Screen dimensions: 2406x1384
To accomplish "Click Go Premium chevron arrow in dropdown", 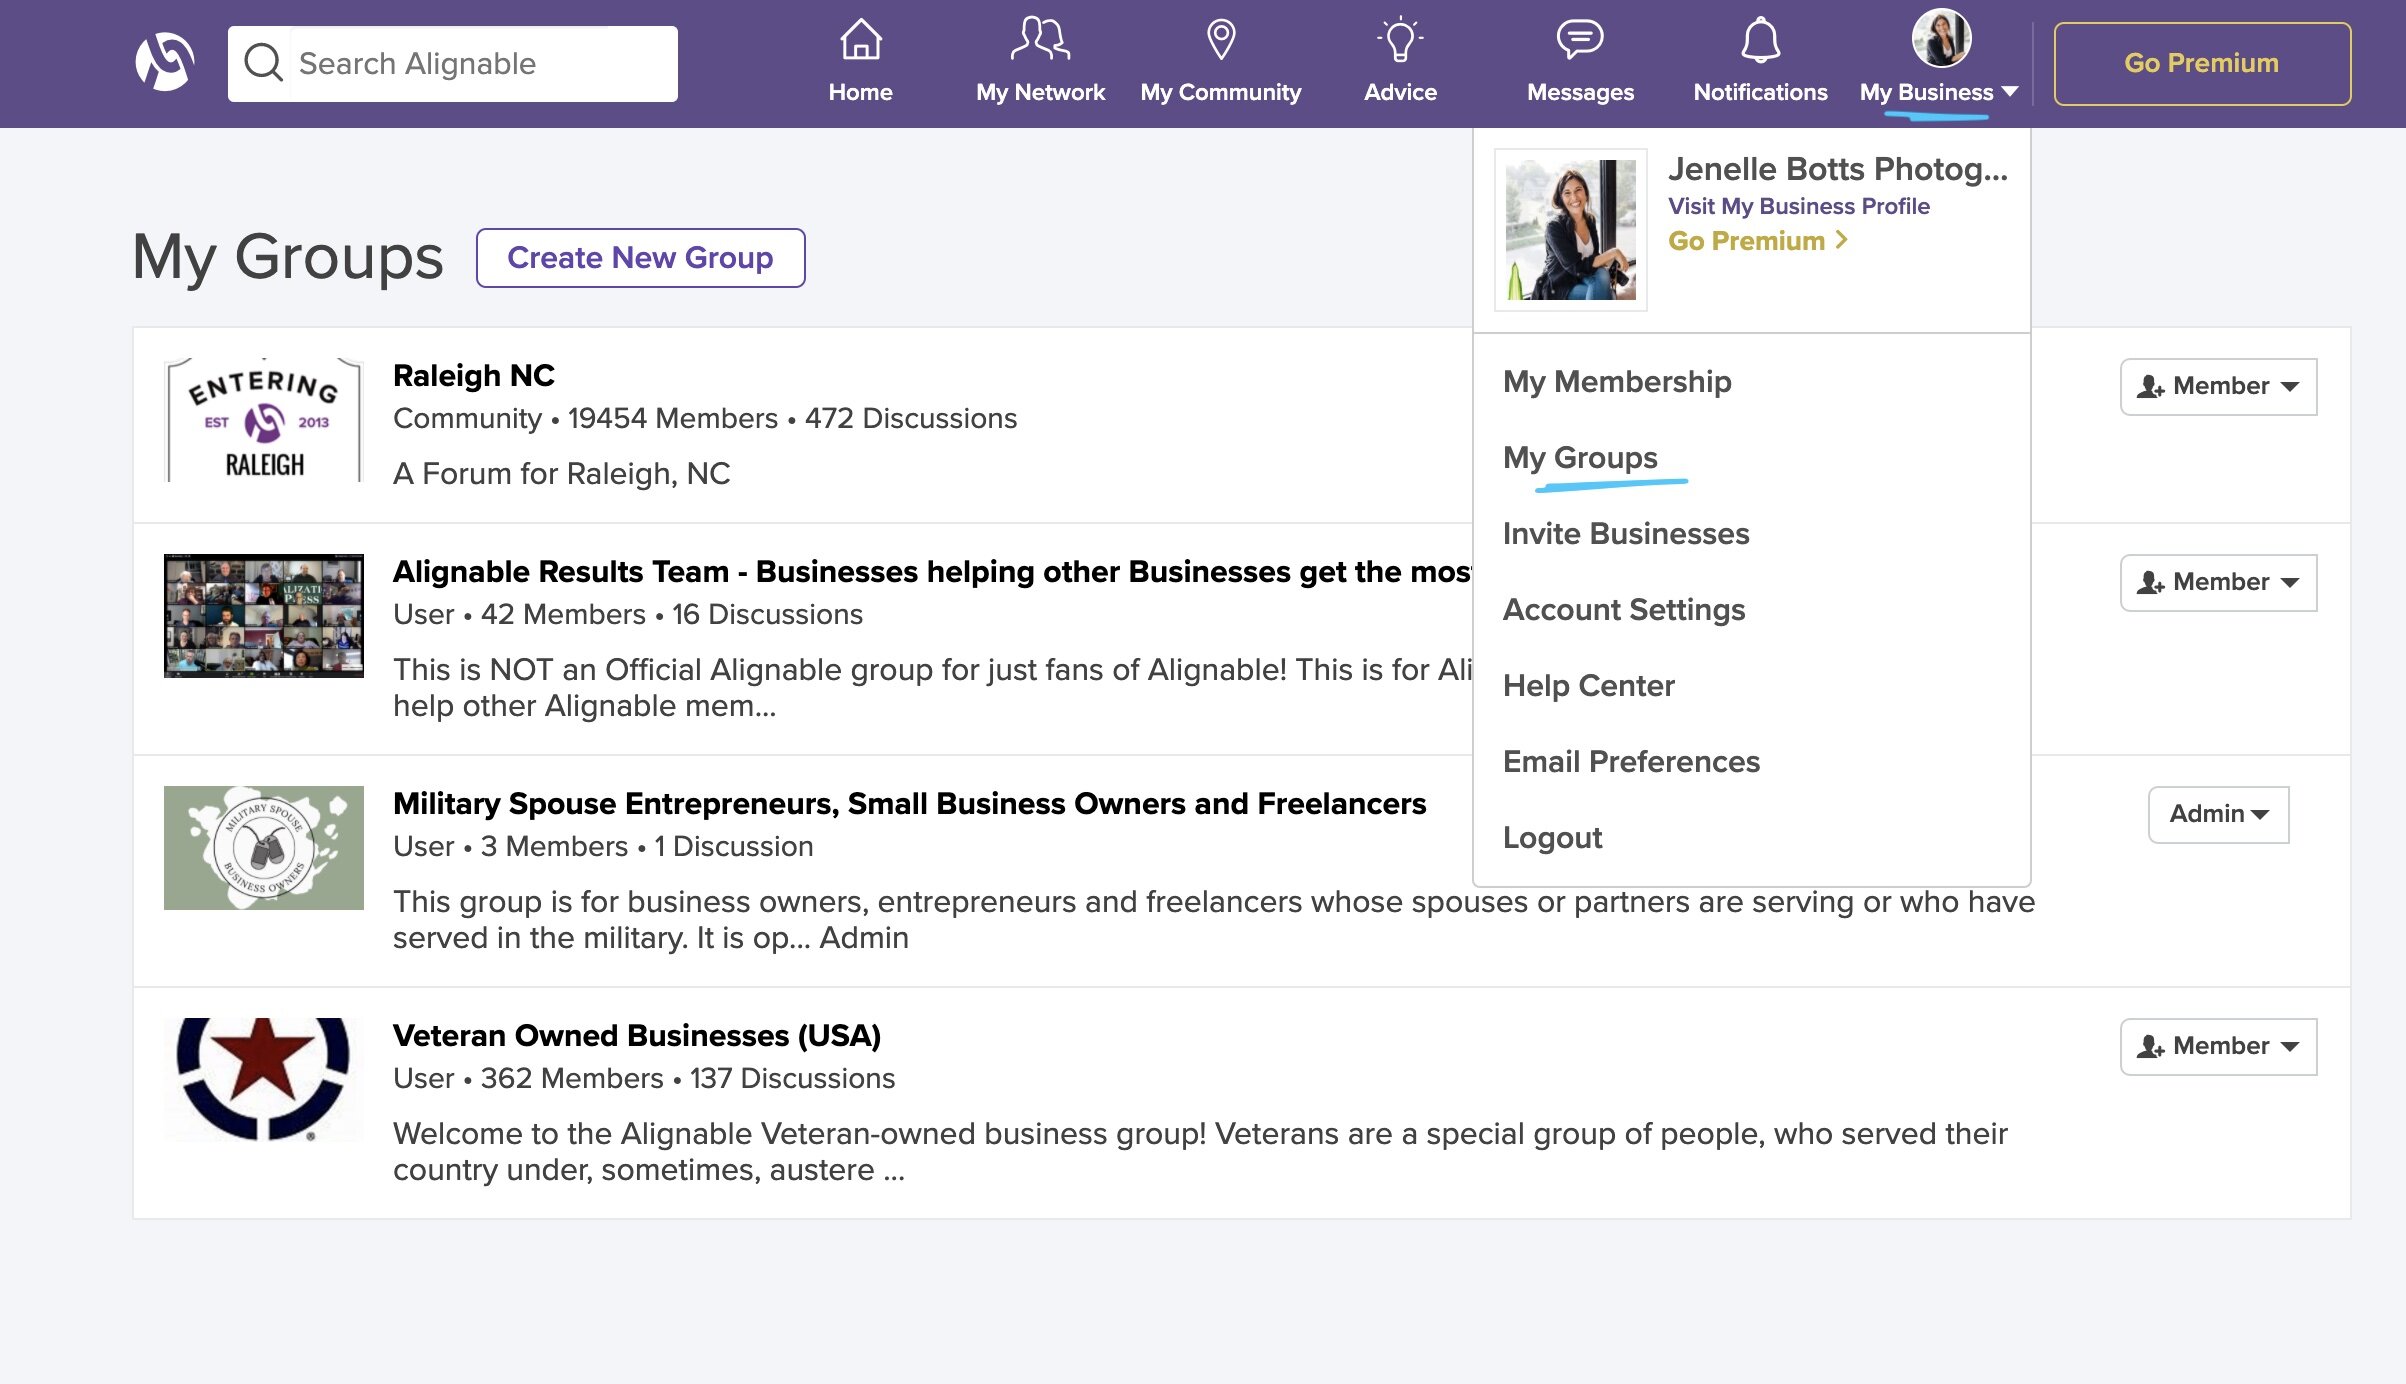I will click(x=1841, y=240).
